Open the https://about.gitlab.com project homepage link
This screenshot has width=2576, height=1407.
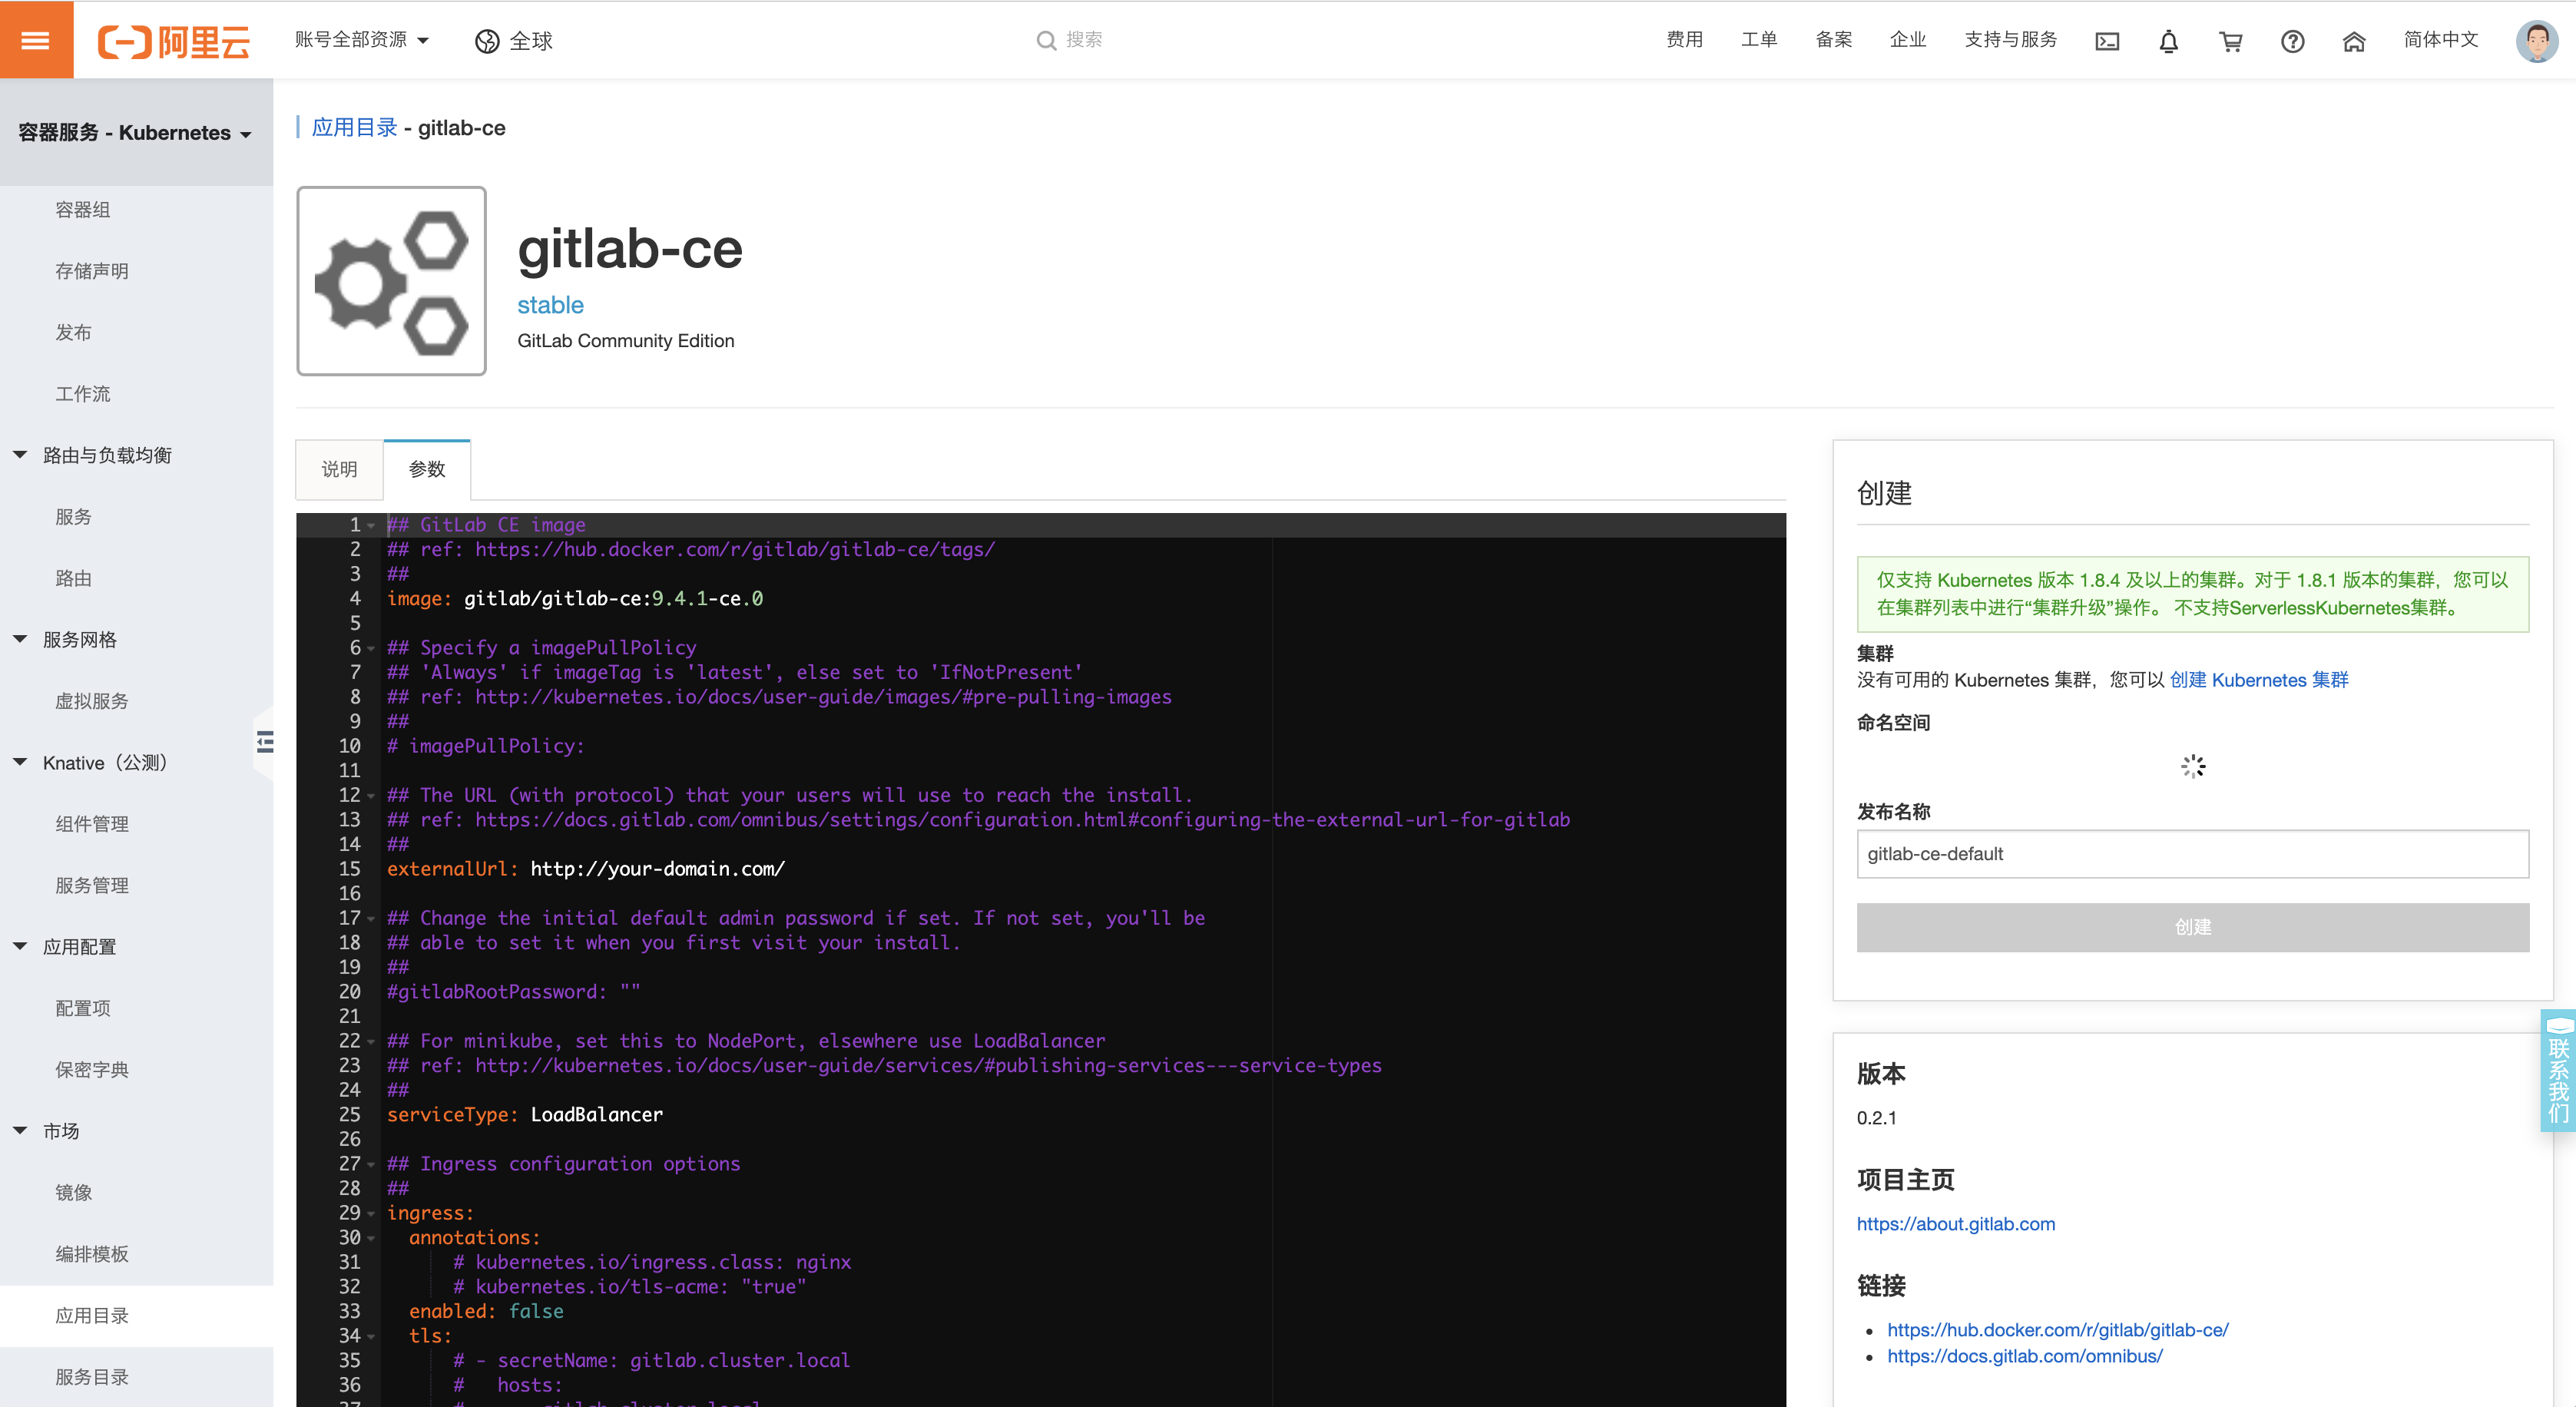1955,1223
